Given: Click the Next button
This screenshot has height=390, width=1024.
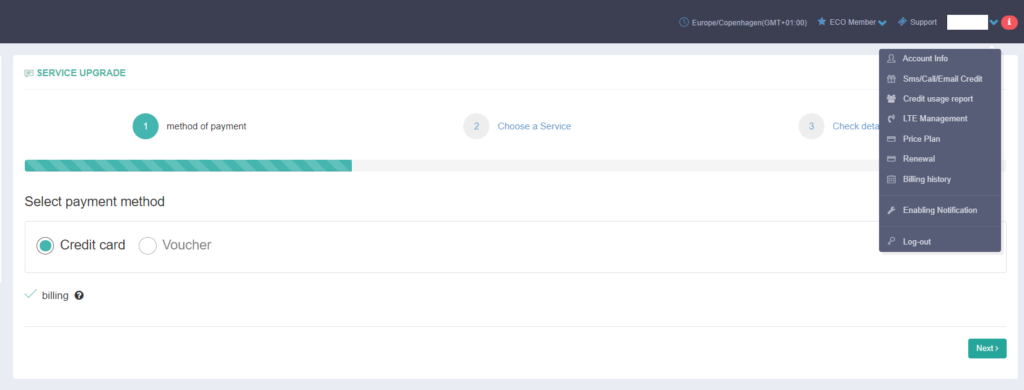Looking at the screenshot, I should [x=987, y=348].
